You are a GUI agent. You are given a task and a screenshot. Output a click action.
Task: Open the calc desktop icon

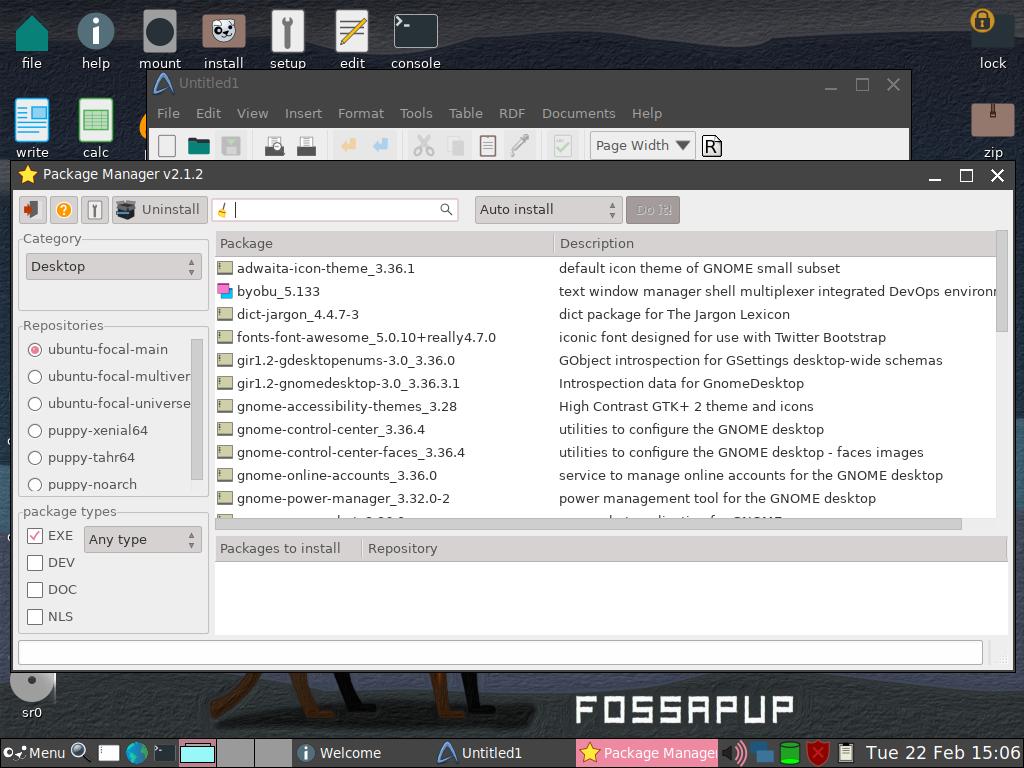pos(95,129)
